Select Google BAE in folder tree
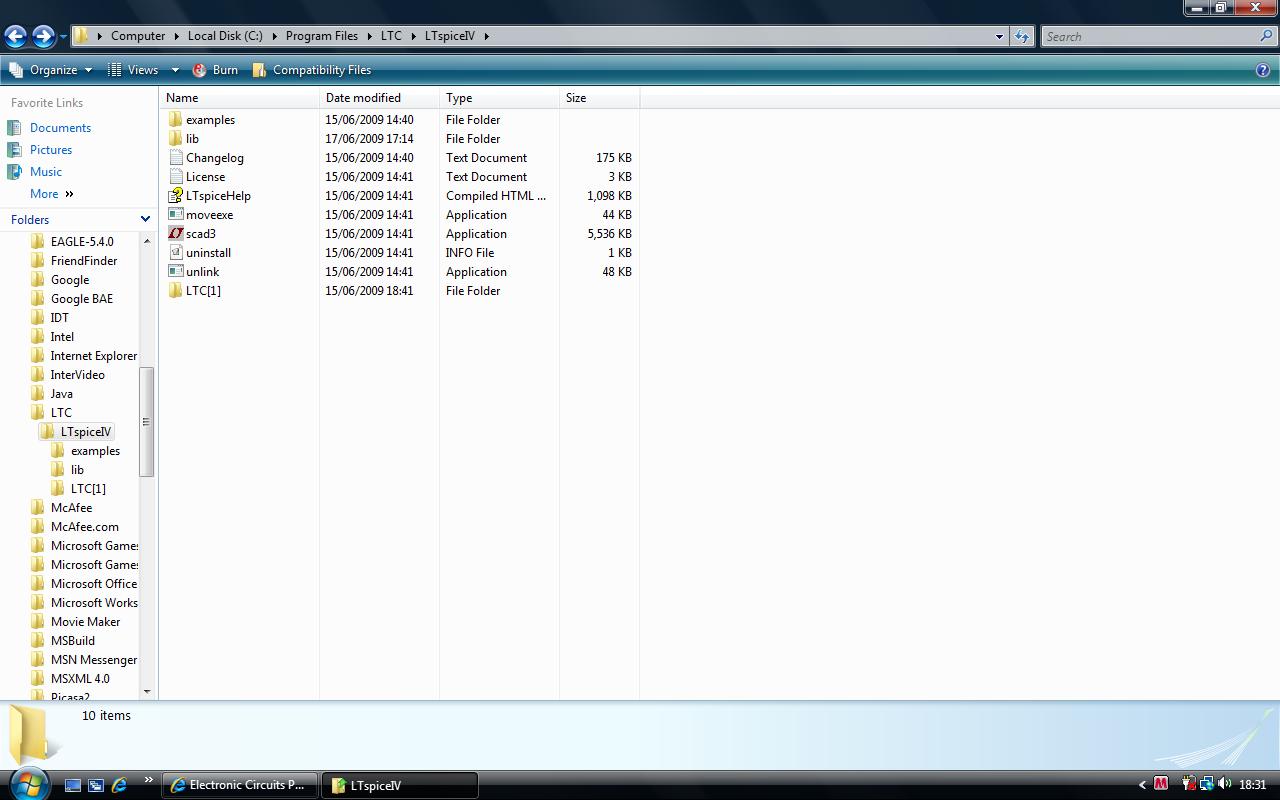The height and width of the screenshot is (800, 1280). 82,299
